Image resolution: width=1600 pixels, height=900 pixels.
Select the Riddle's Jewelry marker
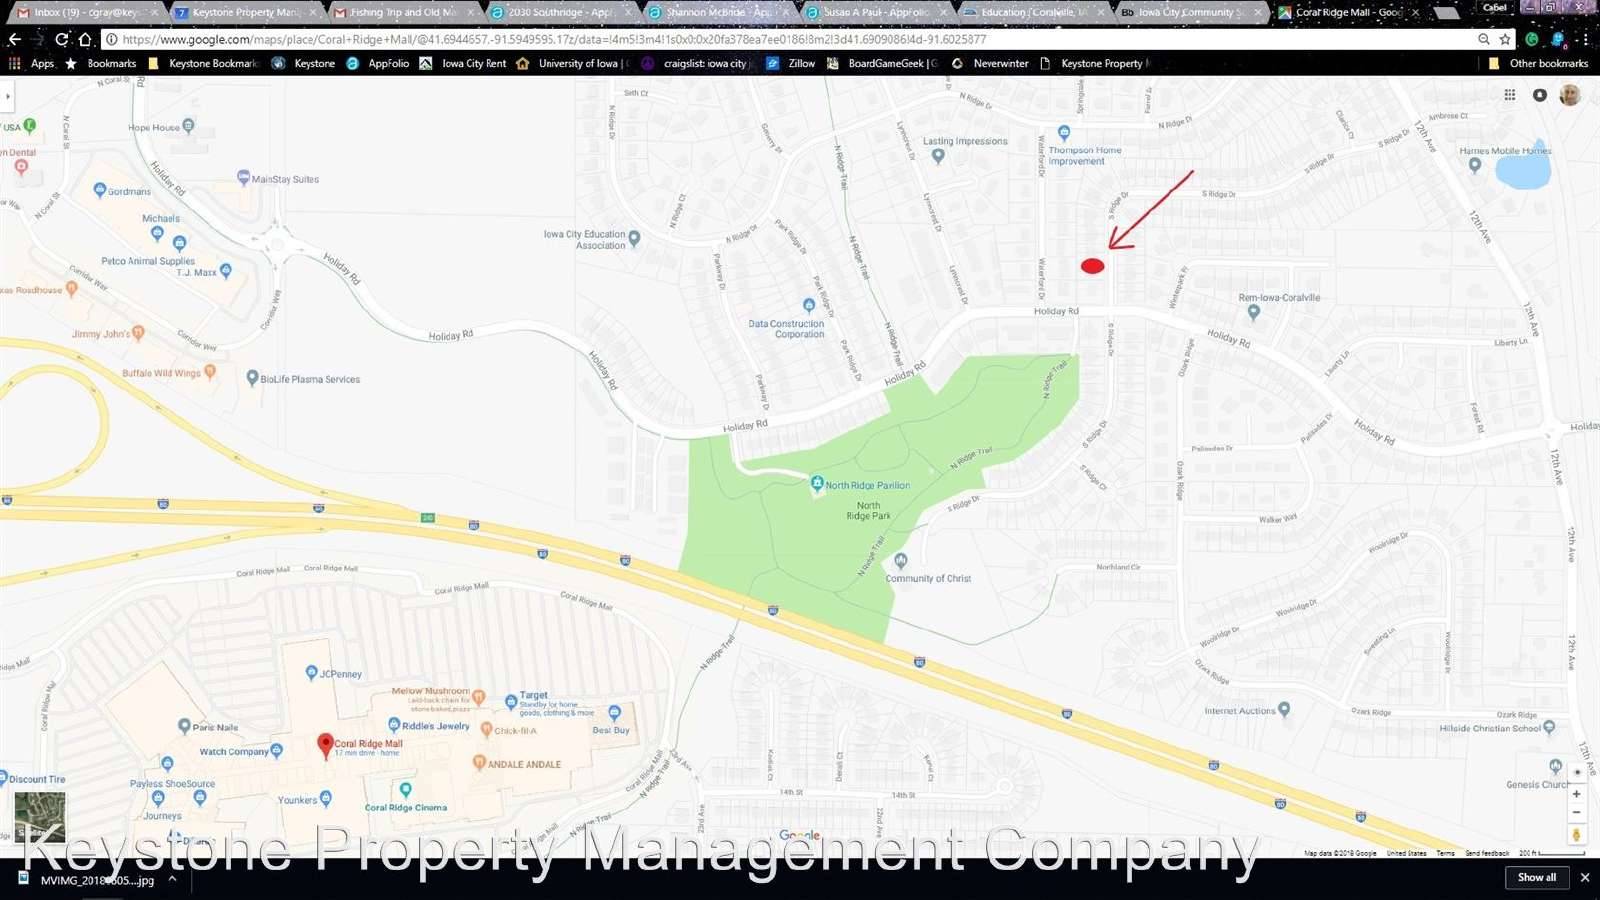(x=394, y=725)
